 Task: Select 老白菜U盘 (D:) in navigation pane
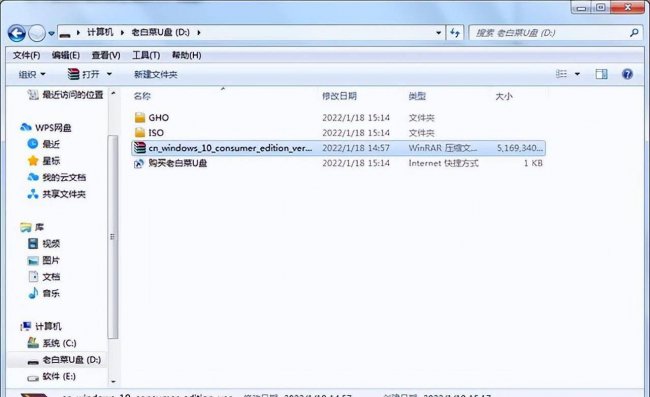point(71,360)
